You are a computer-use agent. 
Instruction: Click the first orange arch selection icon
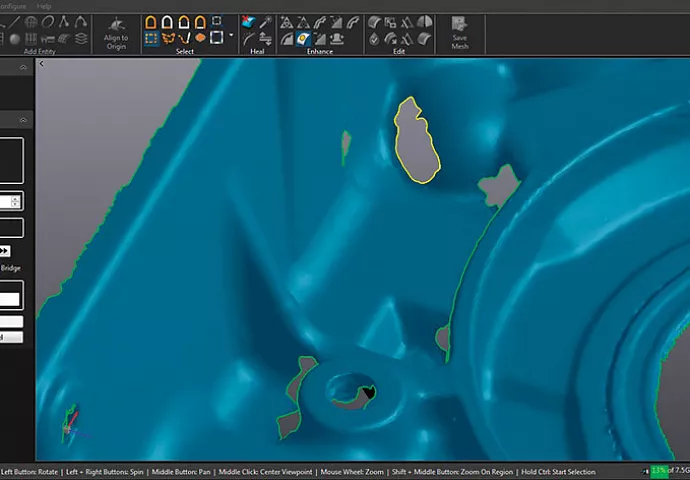point(151,22)
